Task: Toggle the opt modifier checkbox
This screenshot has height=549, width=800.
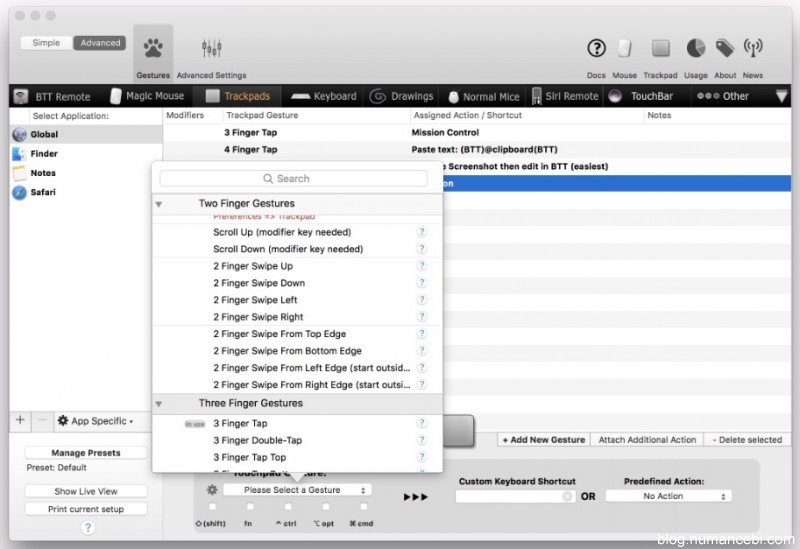Action: [x=326, y=507]
